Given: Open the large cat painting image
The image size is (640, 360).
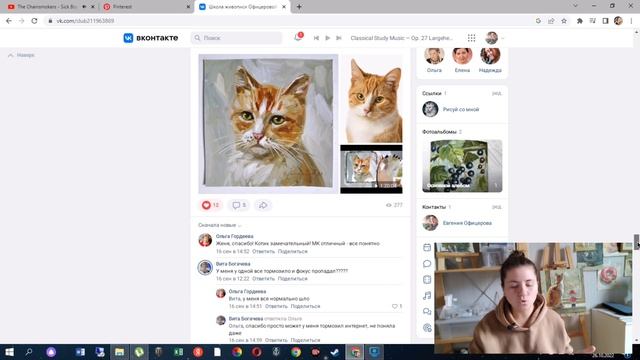Looking at the screenshot, I should (x=268, y=124).
